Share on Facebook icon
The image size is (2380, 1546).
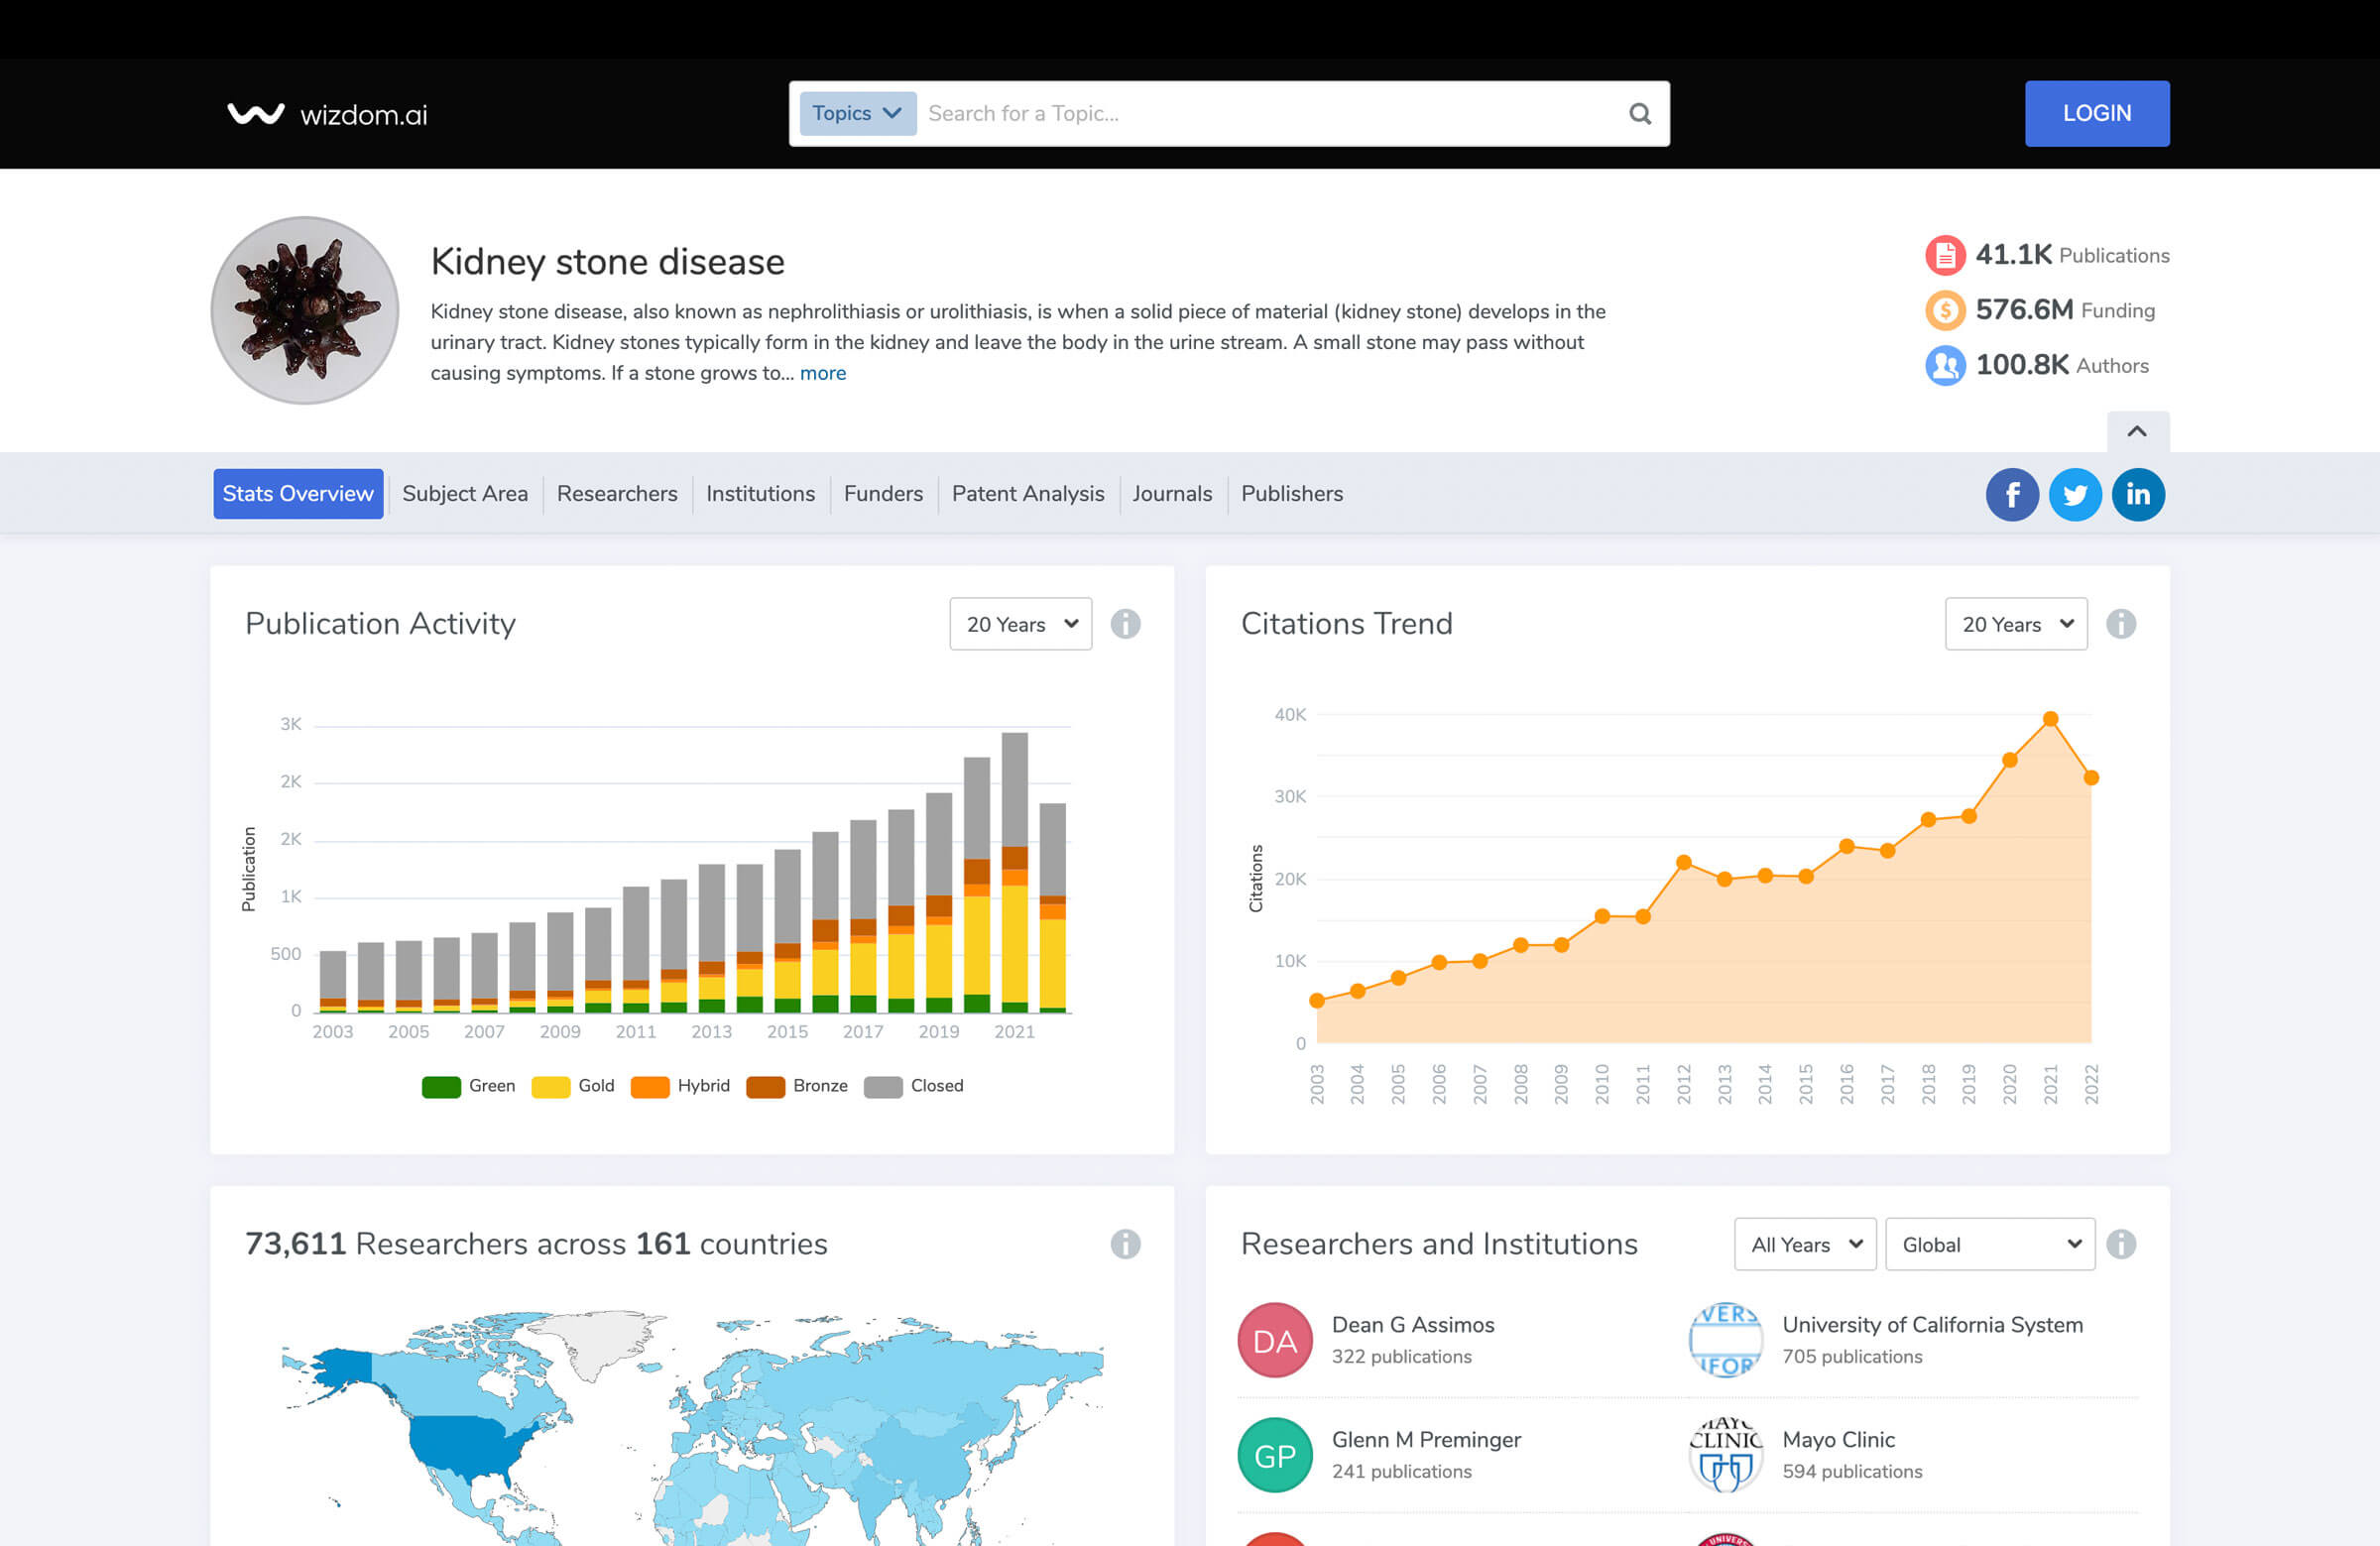pyautogui.click(x=2011, y=494)
